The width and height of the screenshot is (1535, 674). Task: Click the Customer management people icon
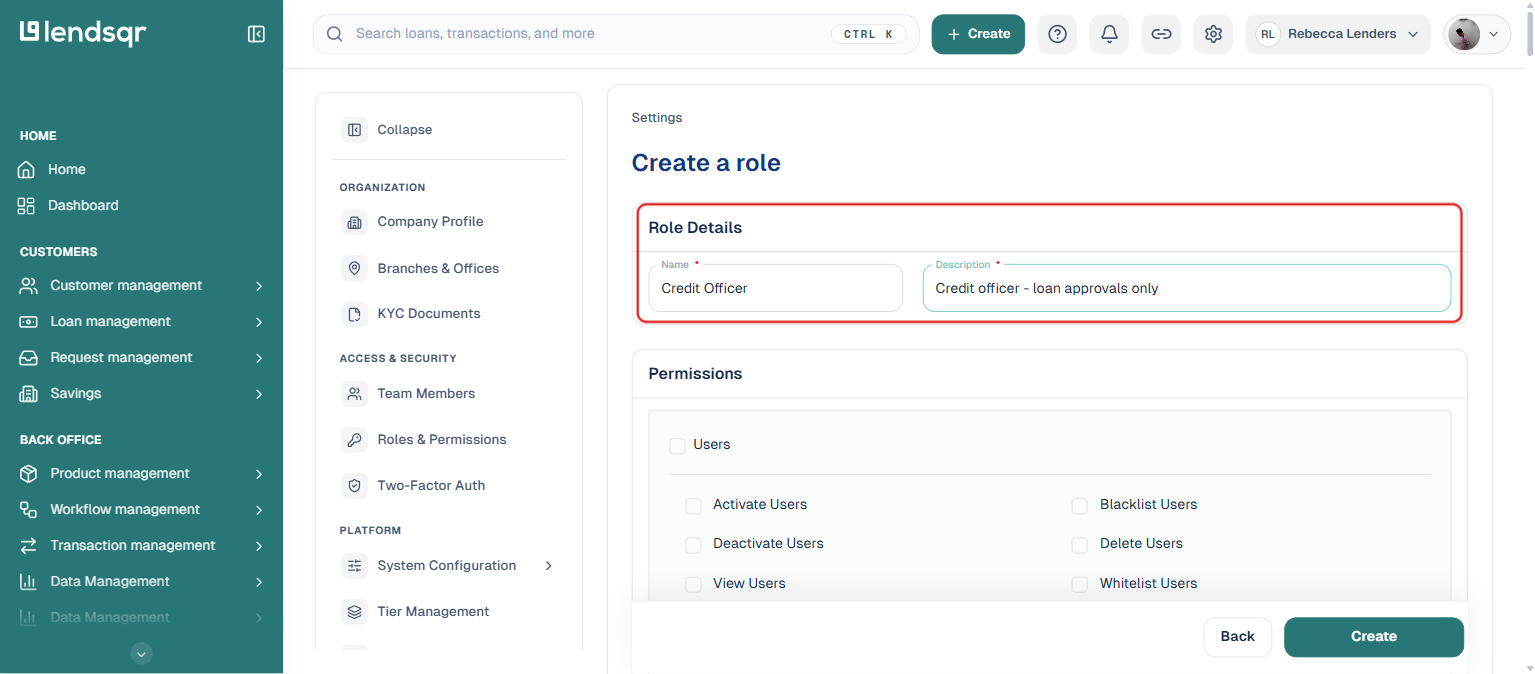pos(29,285)
